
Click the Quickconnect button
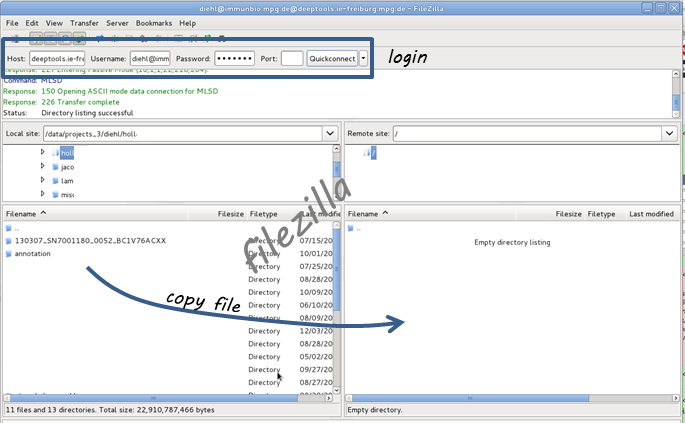[x=332, y=59]
